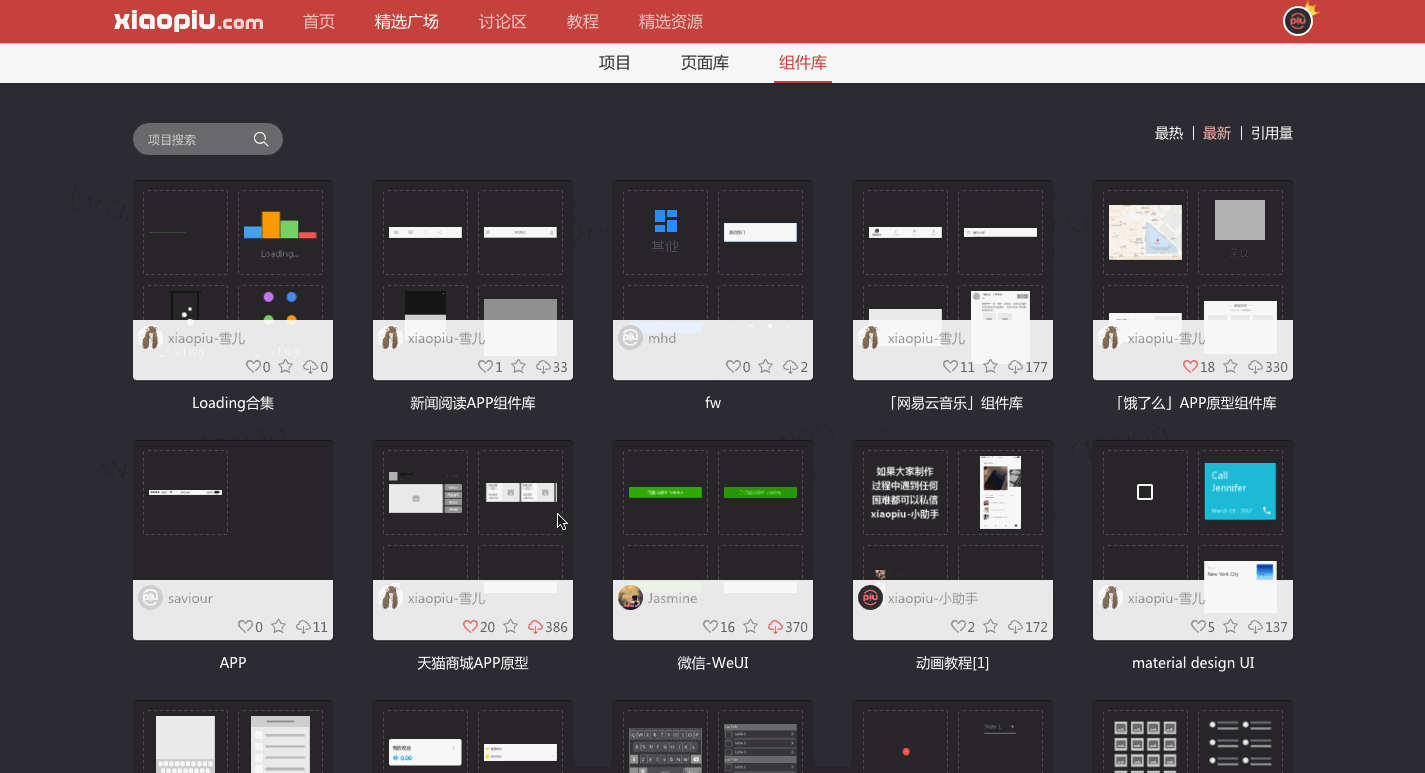Click username saviour on the APP card

coord(190,598)
